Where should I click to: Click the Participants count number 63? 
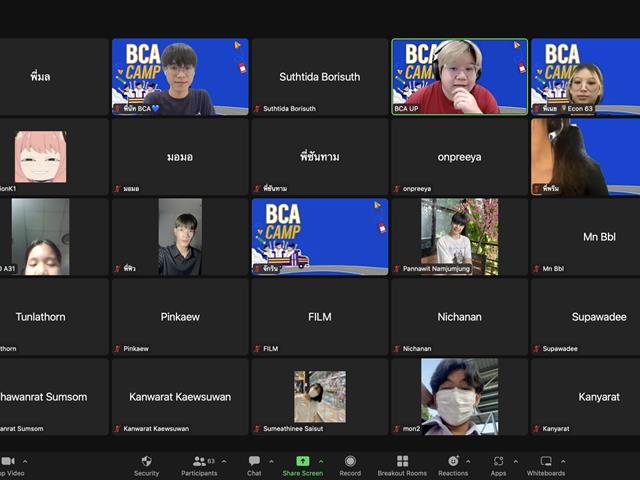tap(211, 461)
